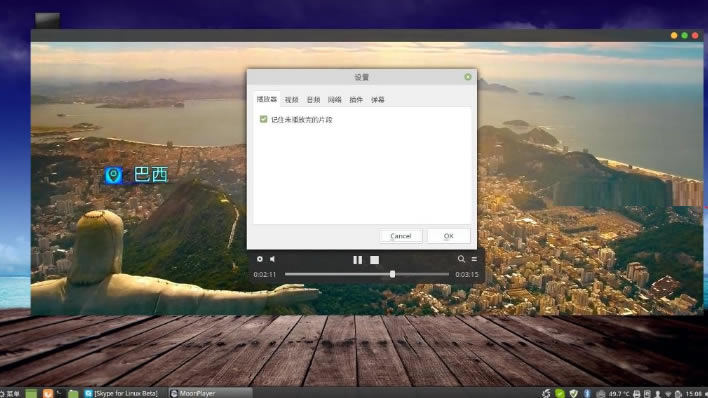Click the 49.7 °C temperature indicator
The height and width of the screenshot is (398, 708).
[619, 394]
